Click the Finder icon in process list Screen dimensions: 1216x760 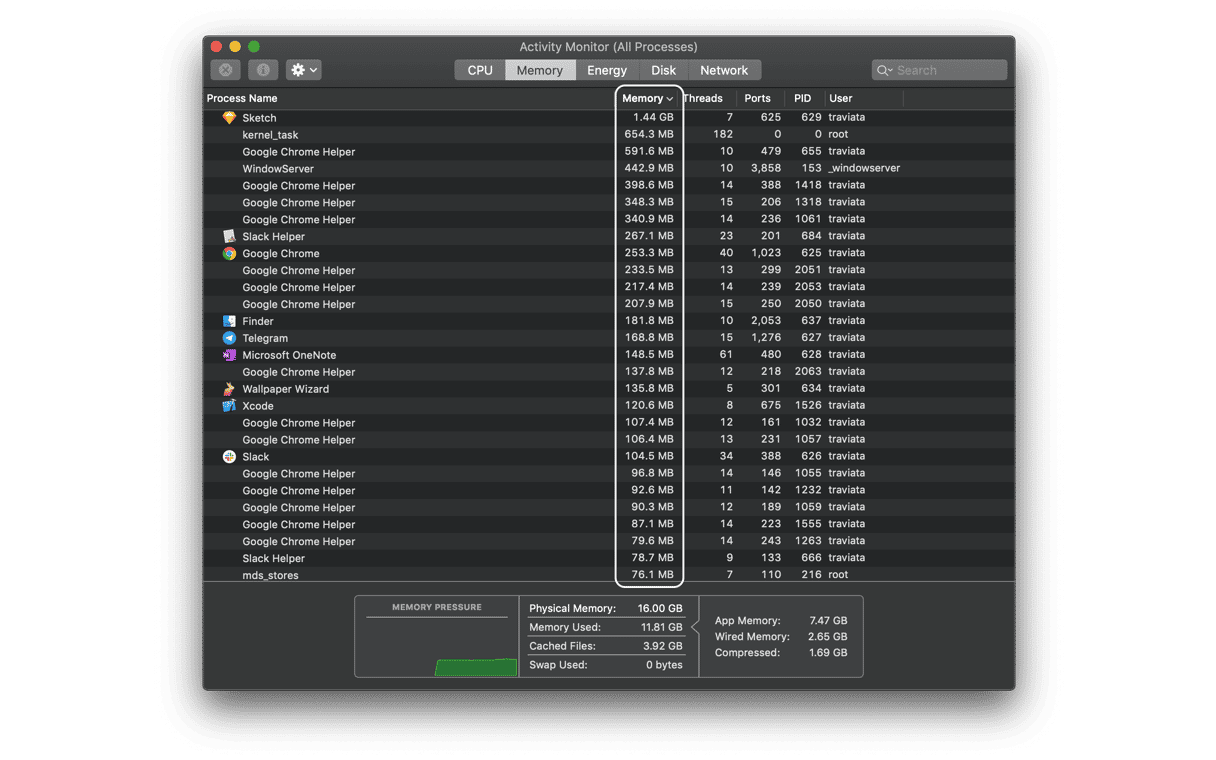(x=229, y=321)
